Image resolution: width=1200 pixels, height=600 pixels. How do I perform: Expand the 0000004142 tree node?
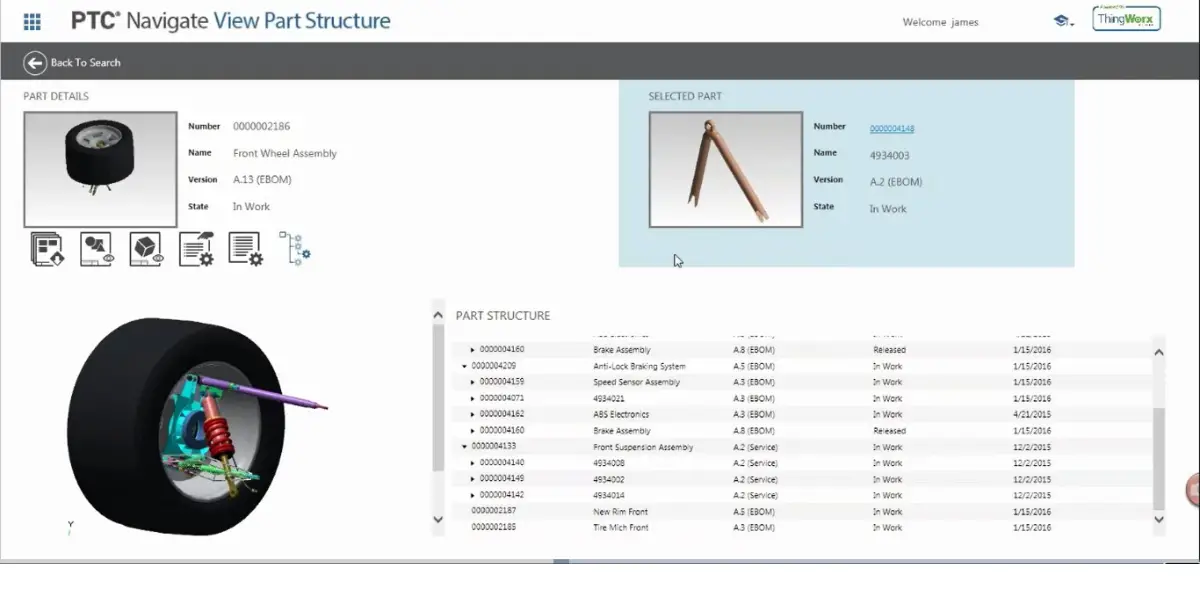473,495
